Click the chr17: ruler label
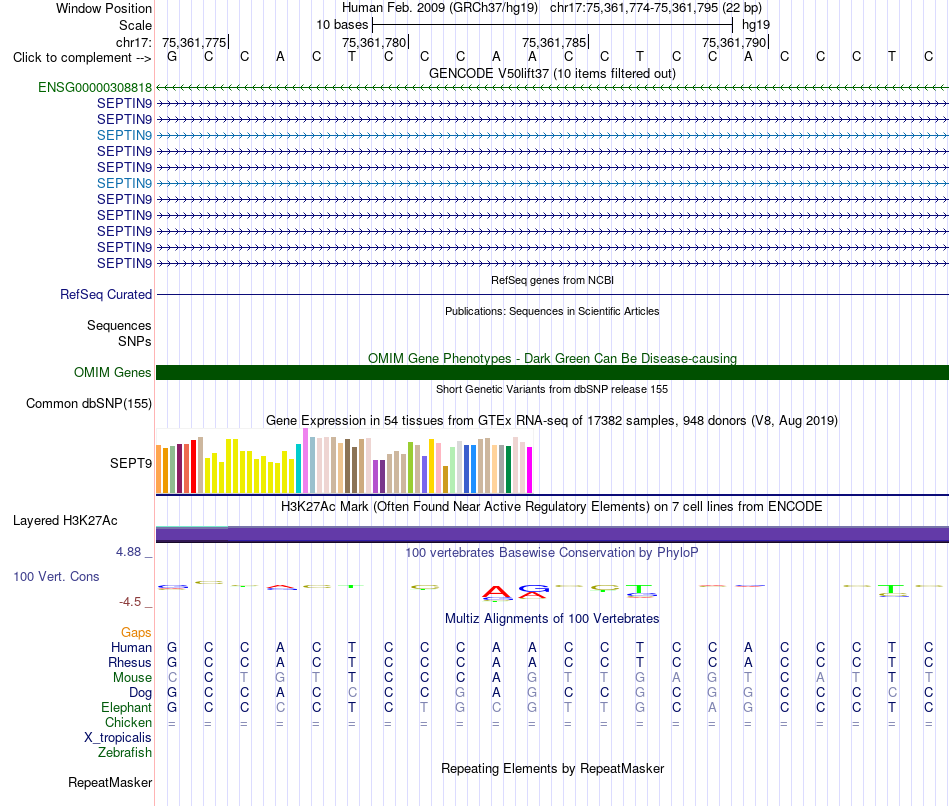The width and height of the screenshot is (950, 806). [133, 42]
